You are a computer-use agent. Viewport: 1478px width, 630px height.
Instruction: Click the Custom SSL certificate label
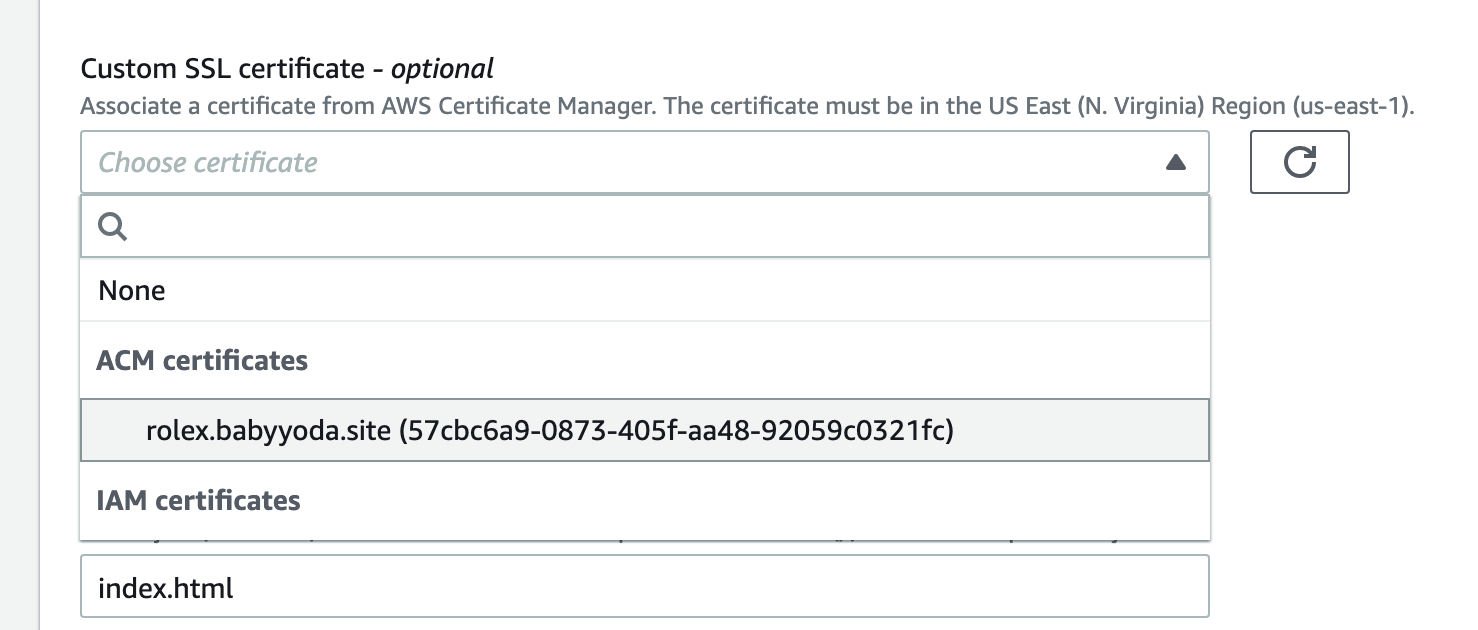222,69
